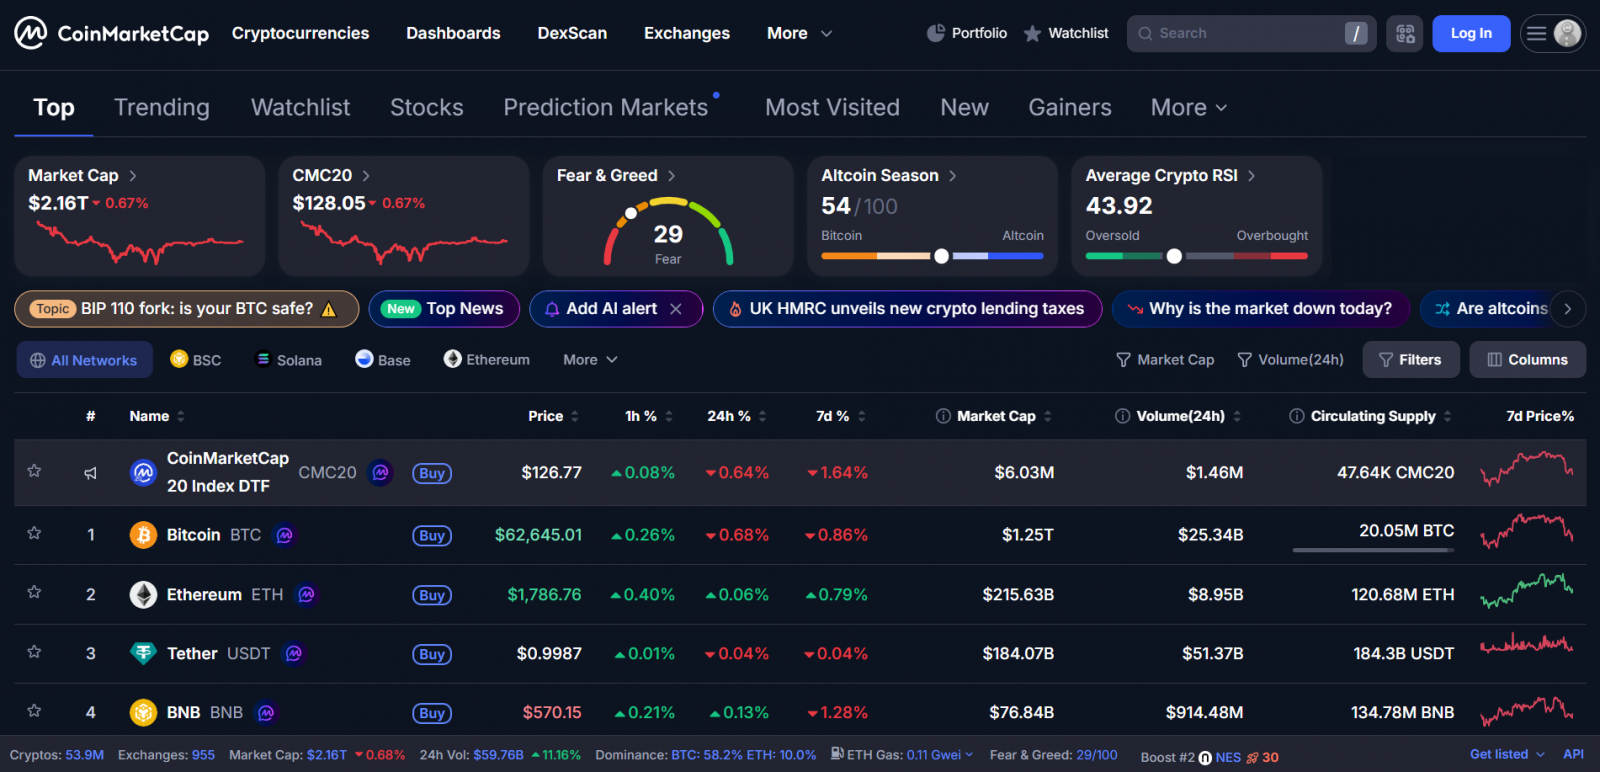
Task: Sort table by Name column
Action: click(157, 416)
